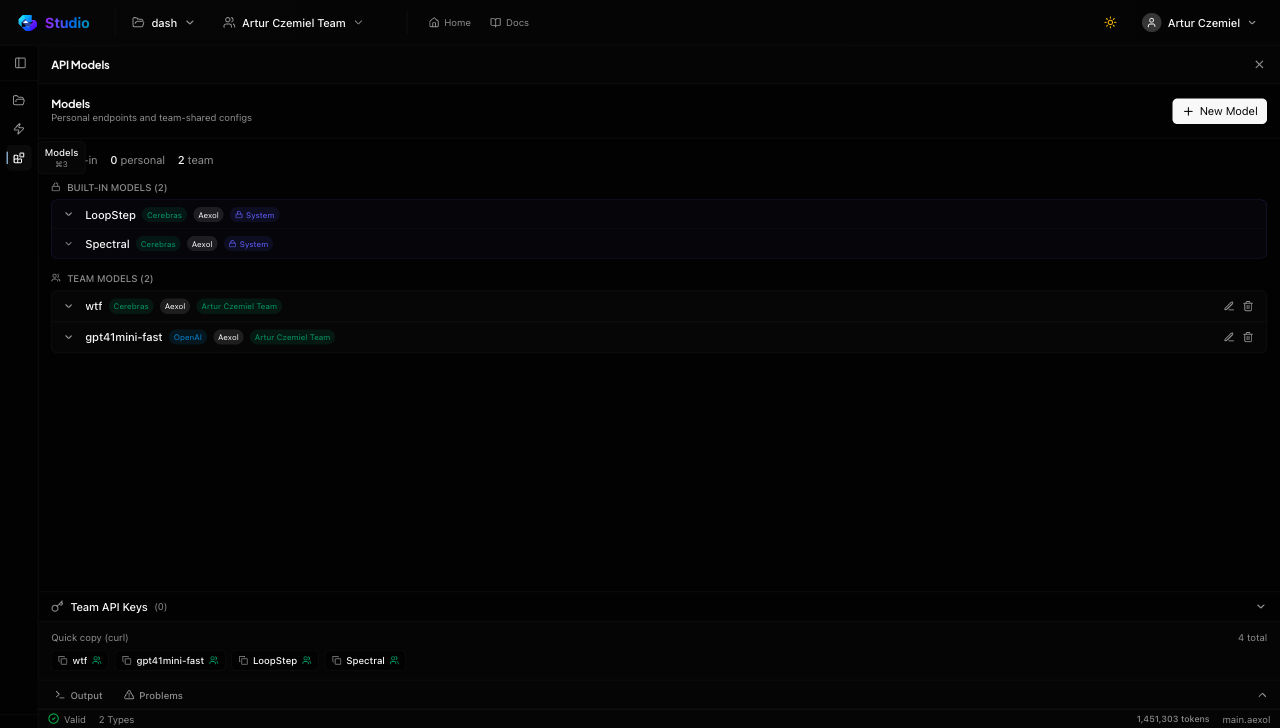
Task: Go to Home in top navigation
Action: tap(449, 23)
